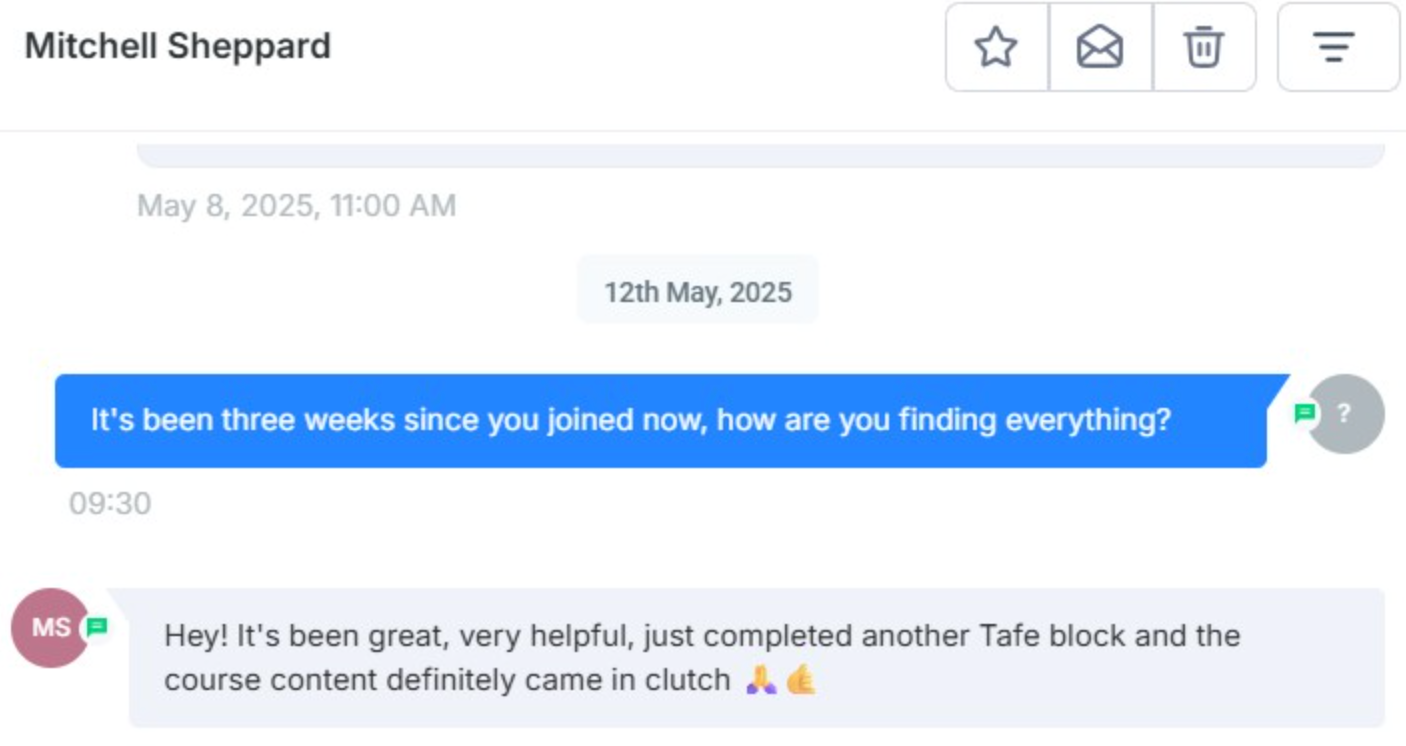Select the 12th May, 2025 date separator
This screenshot has height=746, width=1406.
point(697,292)
